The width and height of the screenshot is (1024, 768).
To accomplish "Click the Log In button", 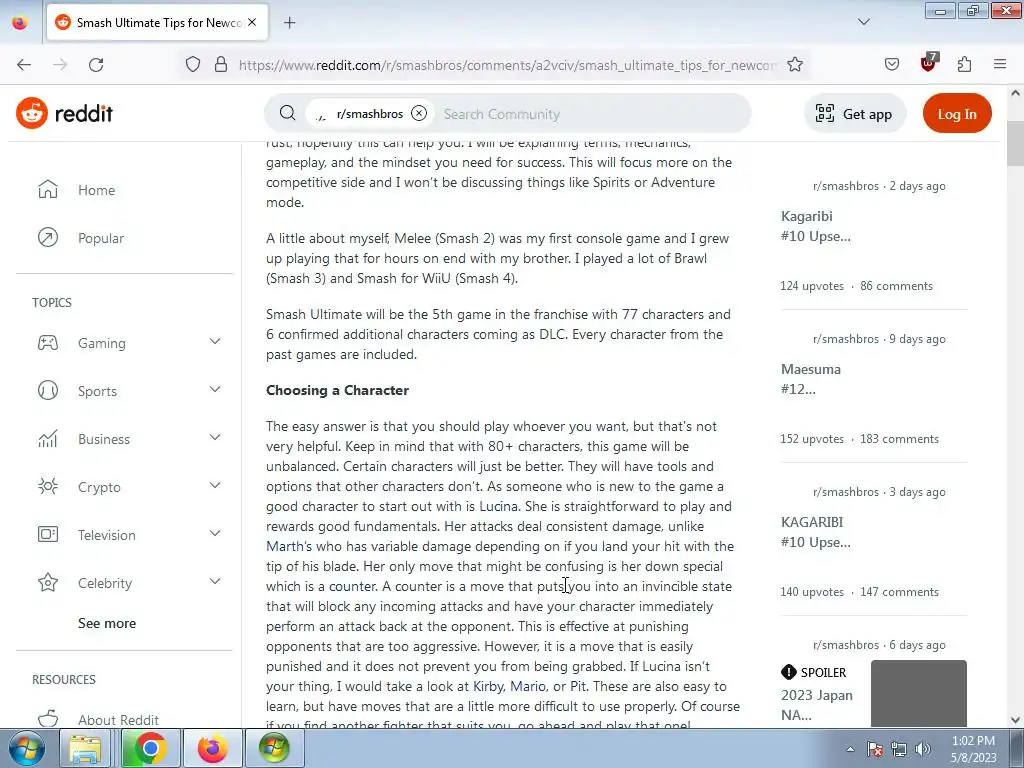I will 957,114.
